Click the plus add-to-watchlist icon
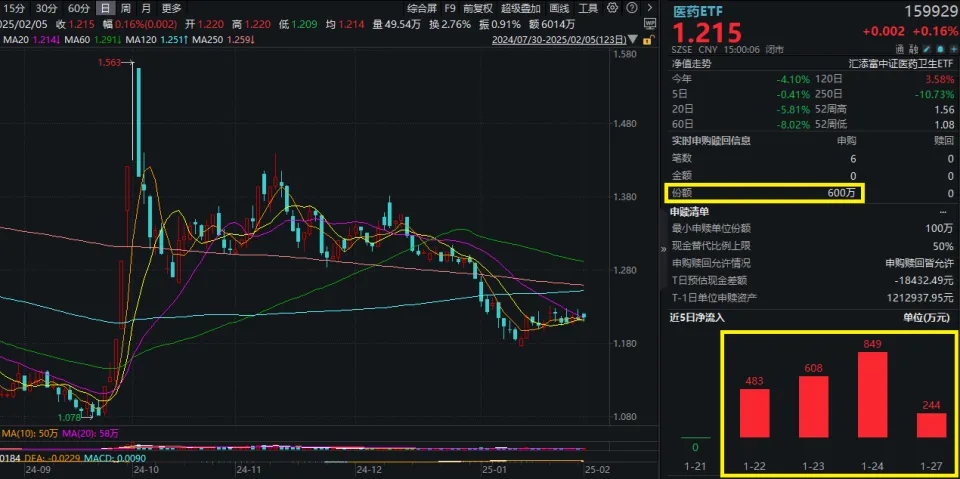 [953, 48]
